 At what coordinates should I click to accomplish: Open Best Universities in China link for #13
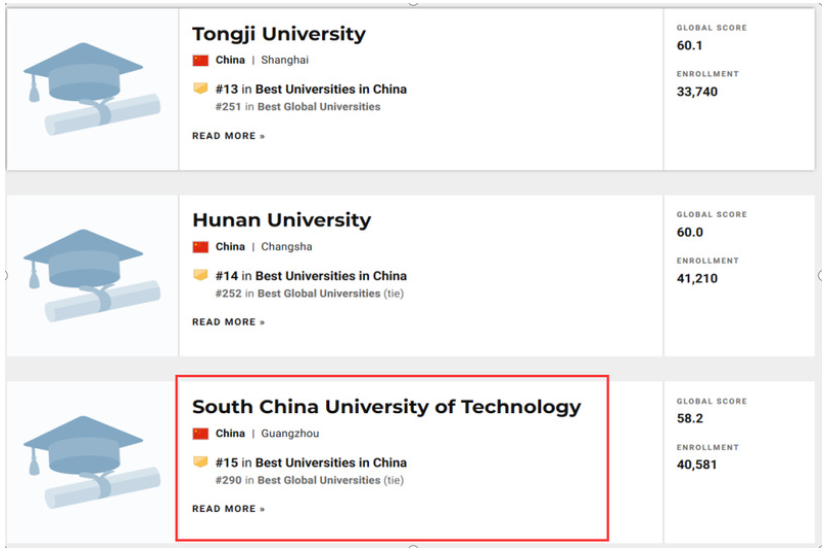(x=331, y=89)
